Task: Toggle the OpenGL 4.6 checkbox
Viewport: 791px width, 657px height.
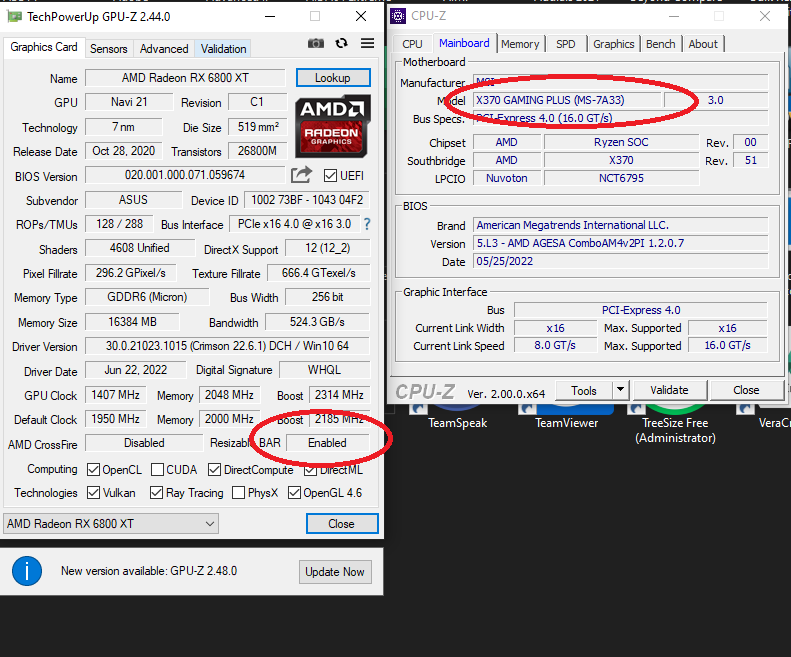Action: [x=294, y=492]
